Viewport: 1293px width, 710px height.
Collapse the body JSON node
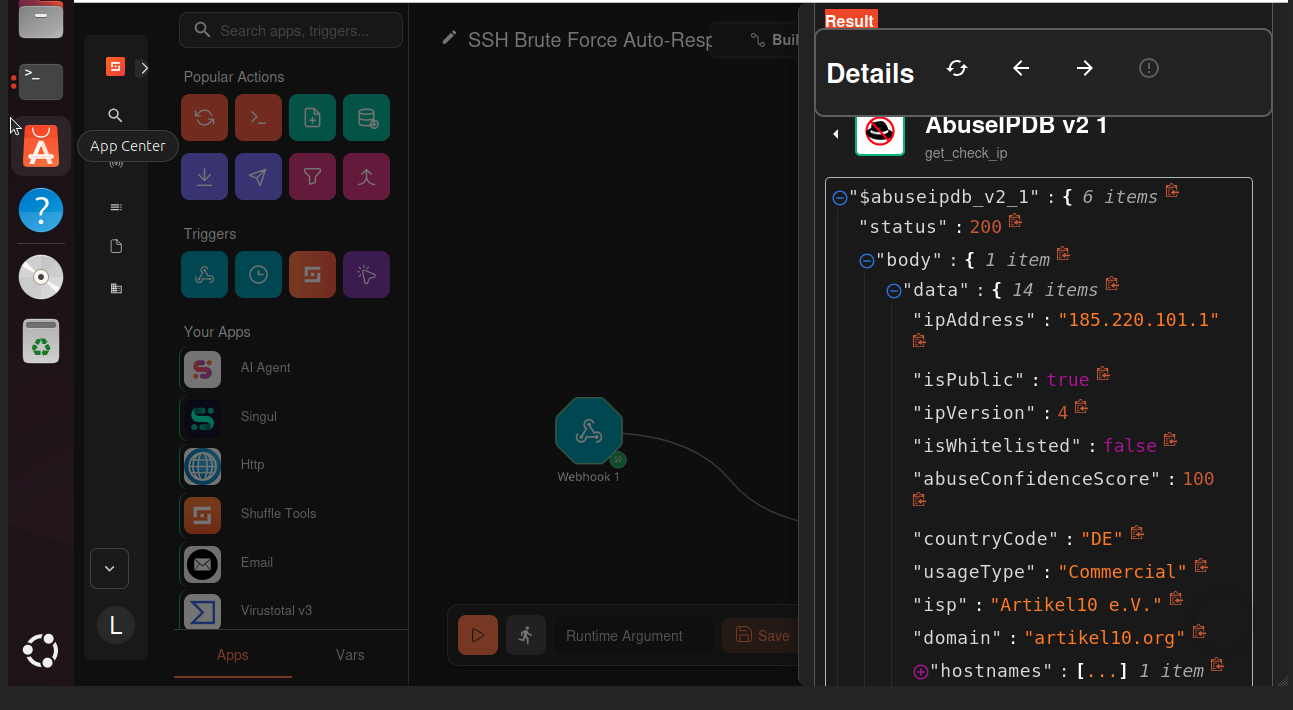point(867,261)
